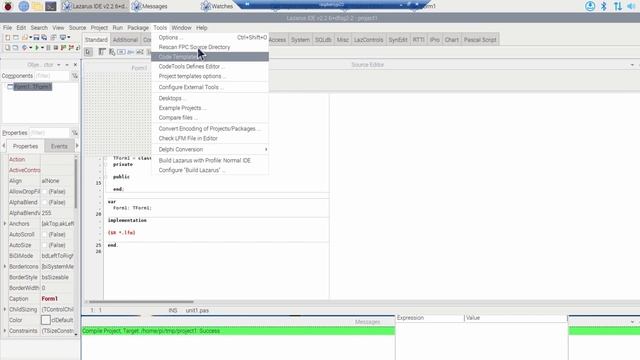Open the network transfer tray icon
This screenshot has height=360, width=640.
(618, 6)
